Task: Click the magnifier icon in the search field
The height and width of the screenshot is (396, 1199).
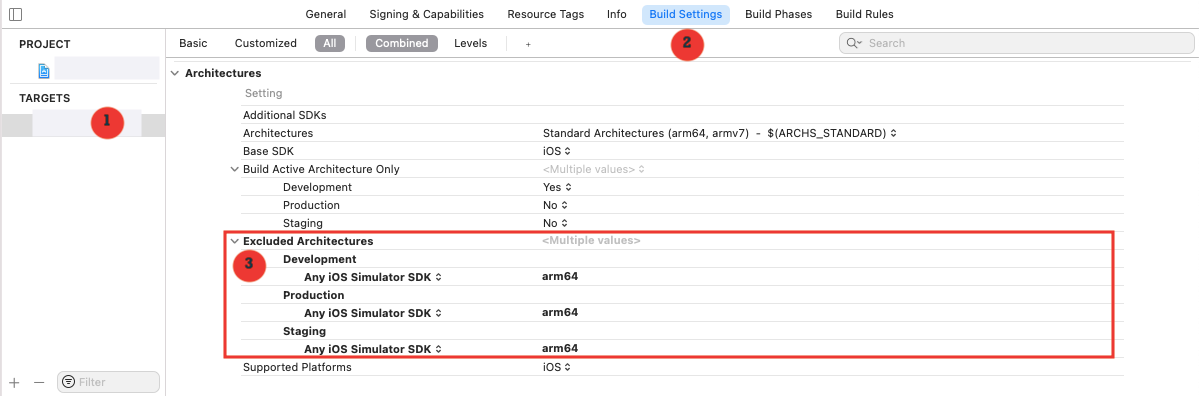Action: click(x=853, y=44)
